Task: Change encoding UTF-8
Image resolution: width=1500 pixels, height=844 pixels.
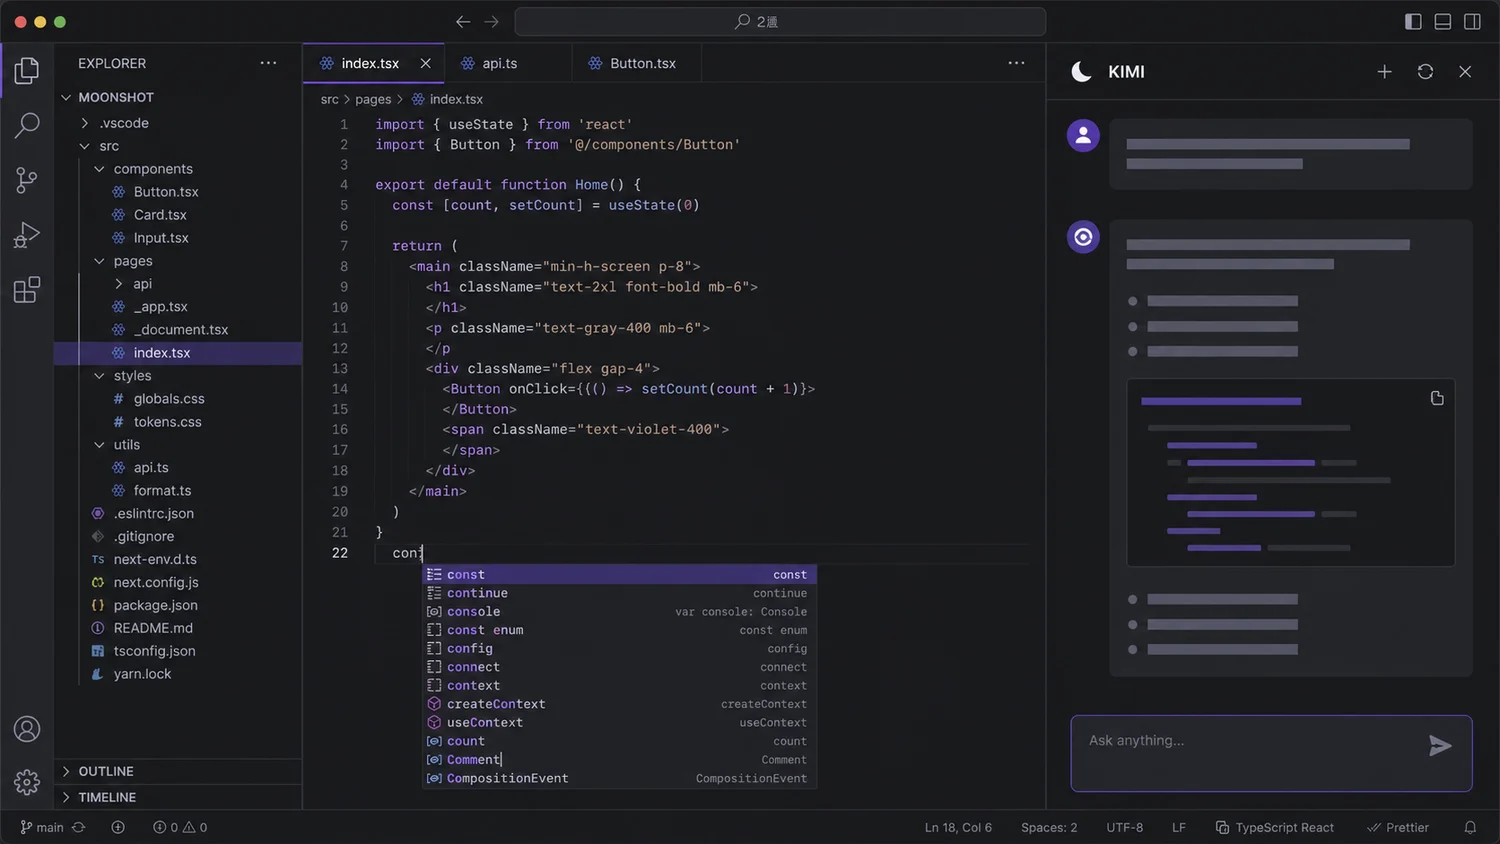Action: 1124,827
